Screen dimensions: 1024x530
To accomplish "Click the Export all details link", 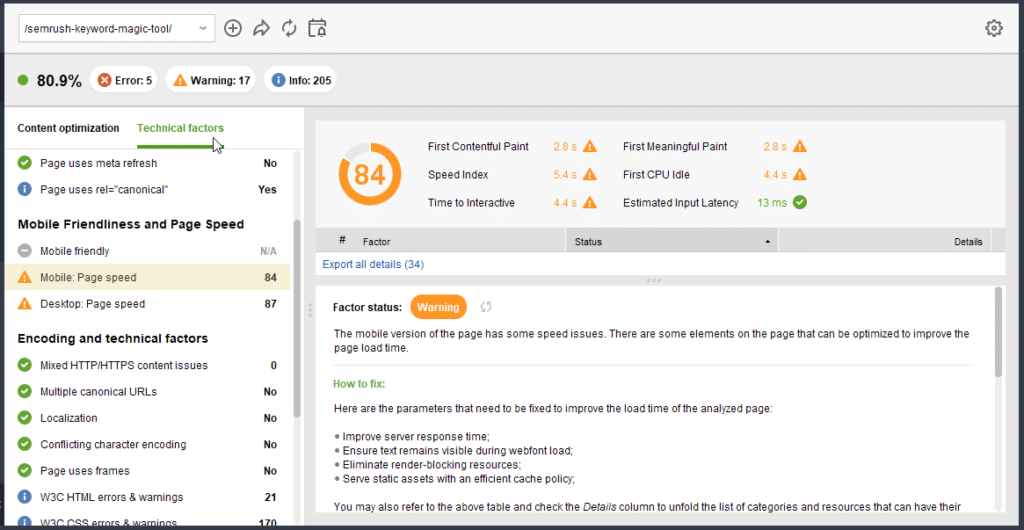I will point(373,264).
